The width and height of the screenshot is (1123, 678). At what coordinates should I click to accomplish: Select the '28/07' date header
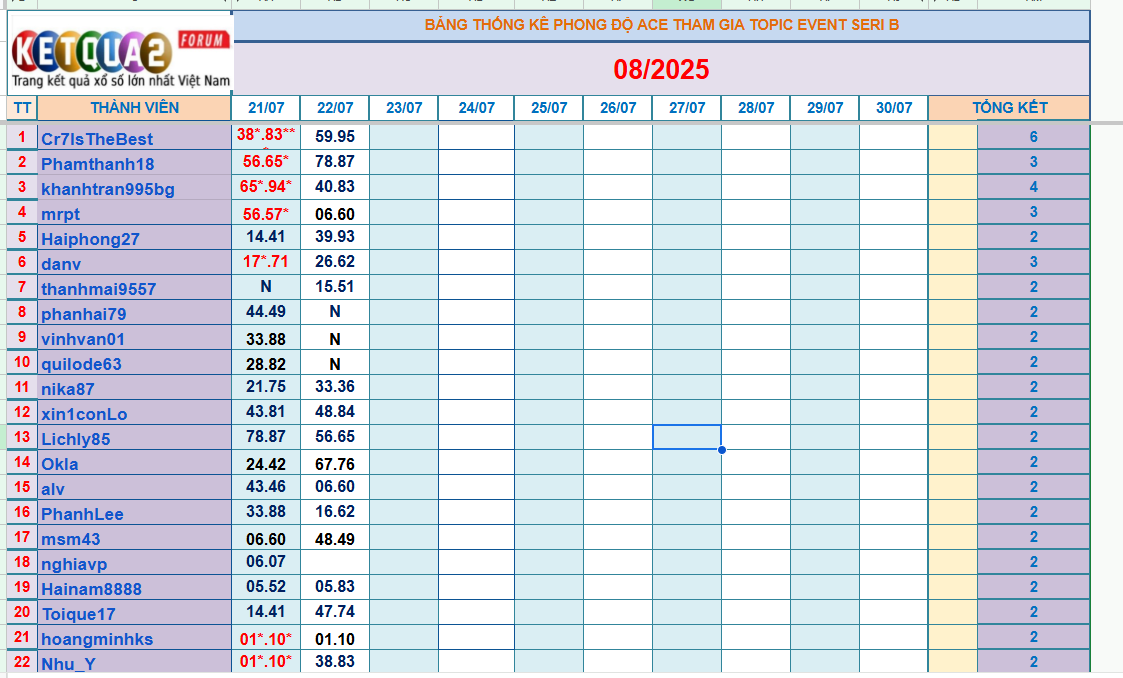tap(756, 108)
